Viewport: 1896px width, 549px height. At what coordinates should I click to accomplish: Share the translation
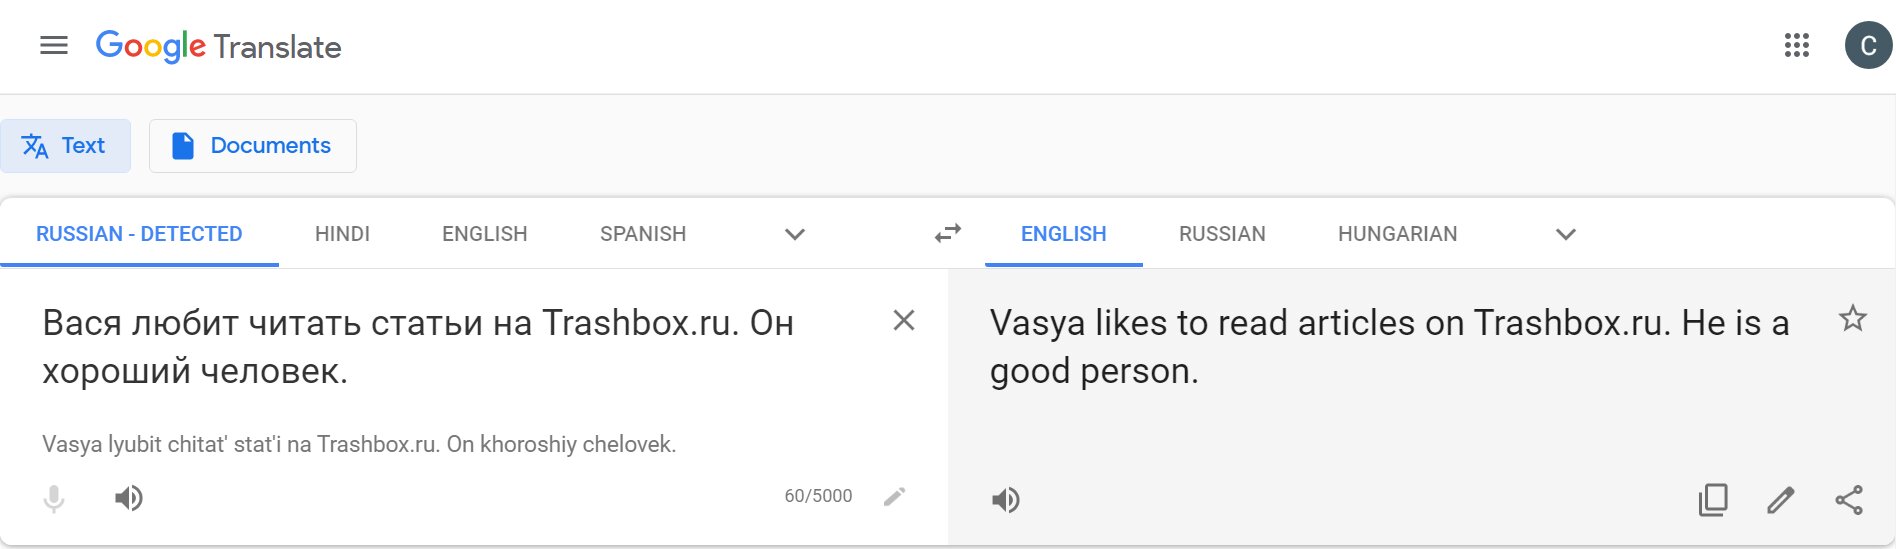1849,500
